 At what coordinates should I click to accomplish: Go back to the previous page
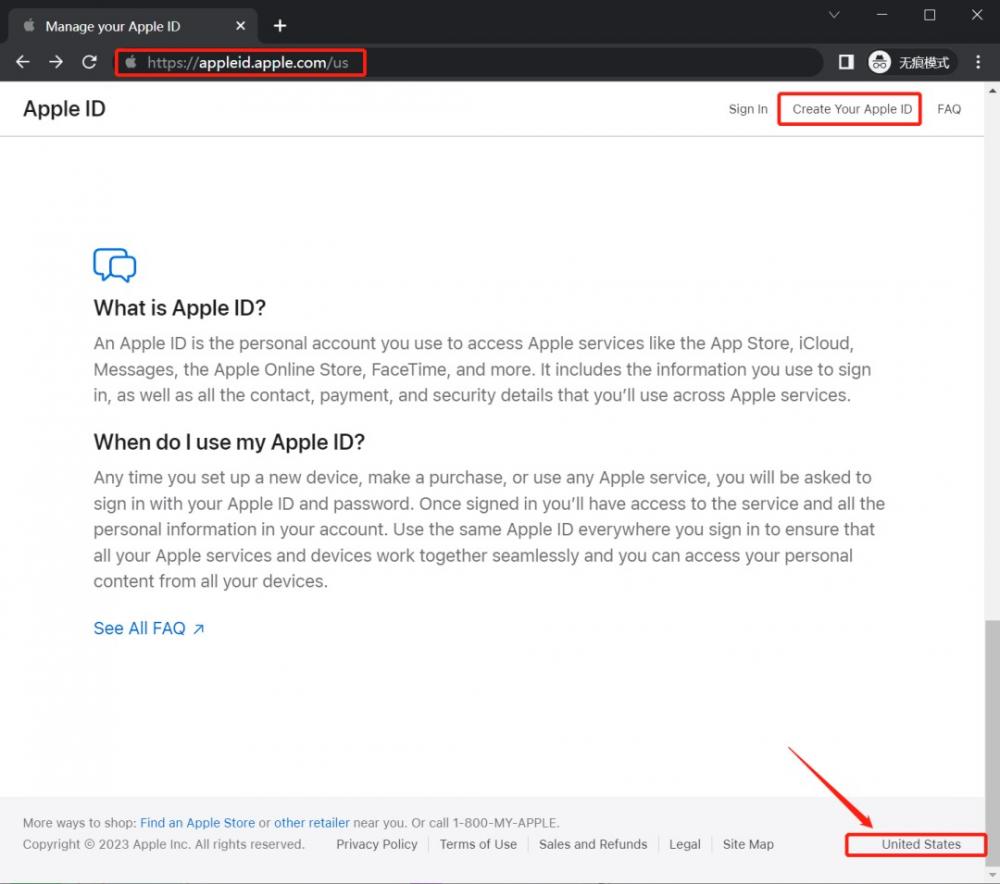pos(23,62)
